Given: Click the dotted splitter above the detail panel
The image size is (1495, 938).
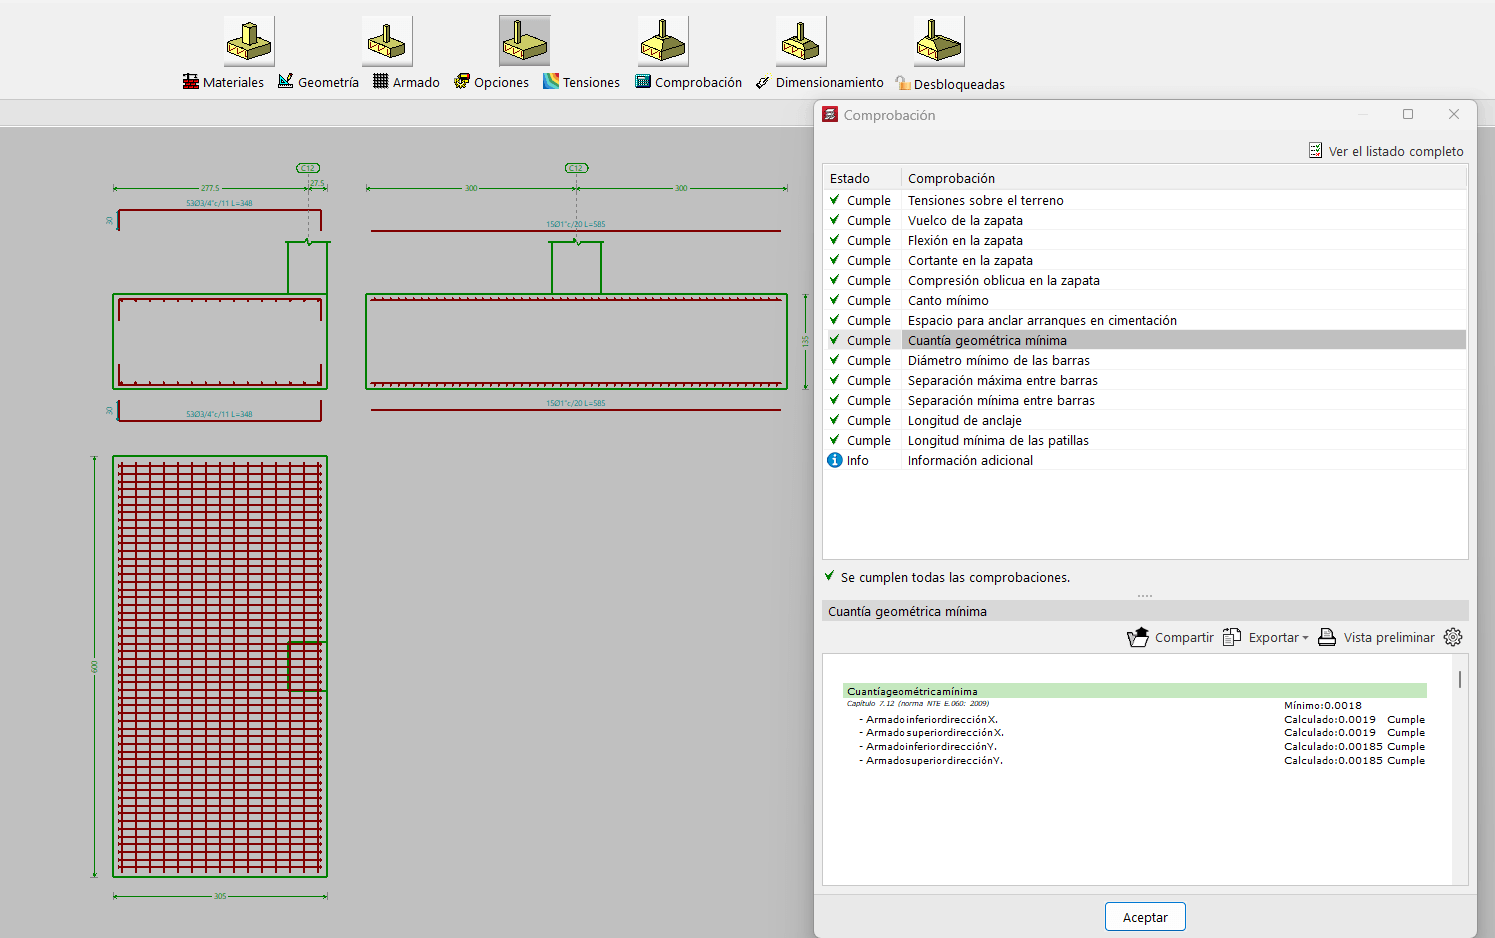Looking at the screenshot, I should (1145, 596).
